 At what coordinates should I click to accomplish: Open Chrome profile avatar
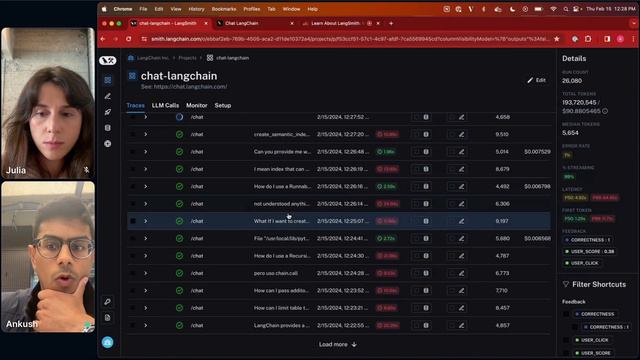click(620, 39)
